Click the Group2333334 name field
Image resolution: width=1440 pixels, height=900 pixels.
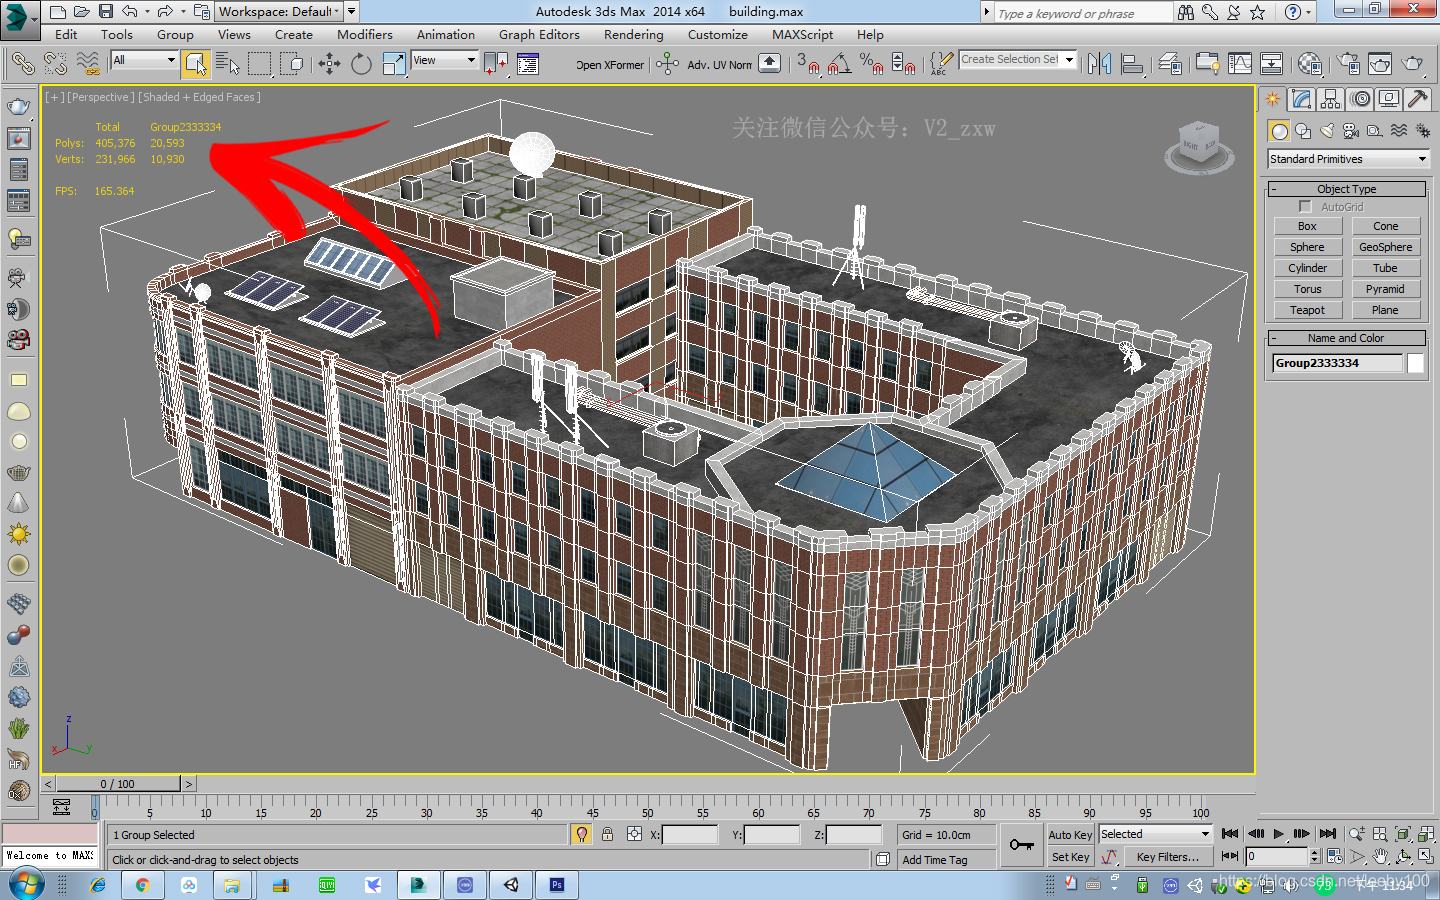click(x=1337, y=363)
